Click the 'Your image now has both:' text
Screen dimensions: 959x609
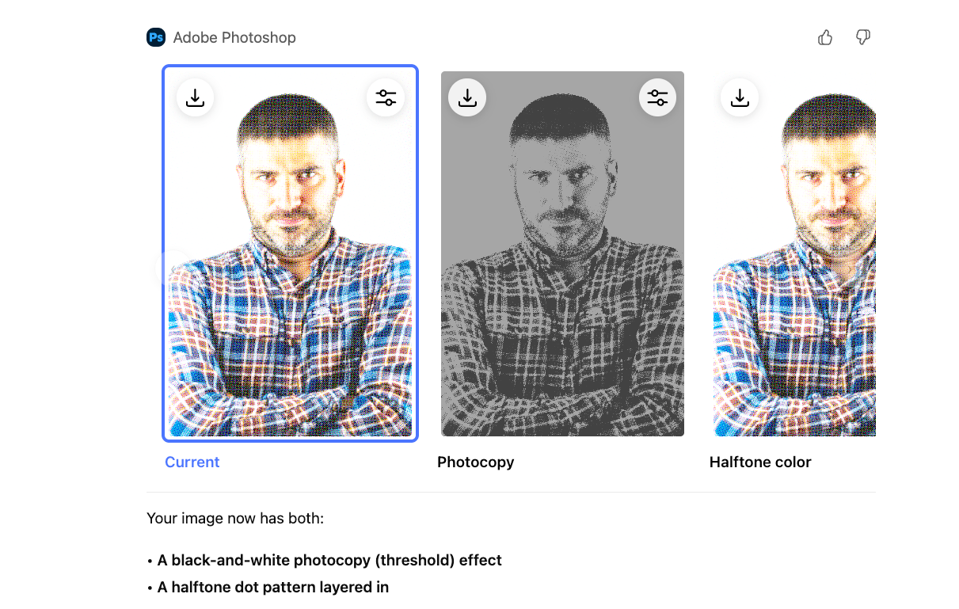235,518
